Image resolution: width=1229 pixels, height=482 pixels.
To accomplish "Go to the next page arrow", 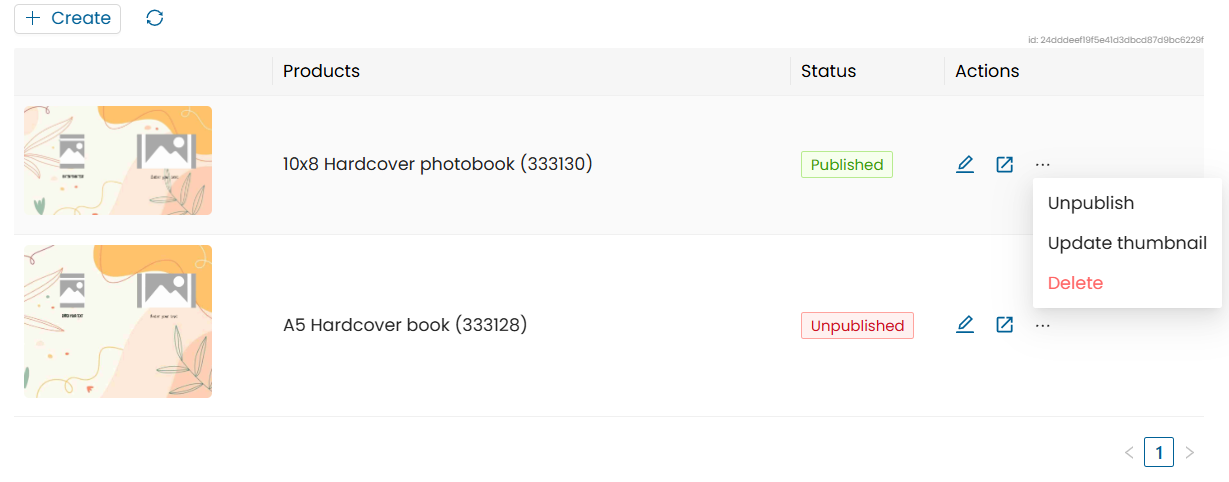I will 1189,453.
